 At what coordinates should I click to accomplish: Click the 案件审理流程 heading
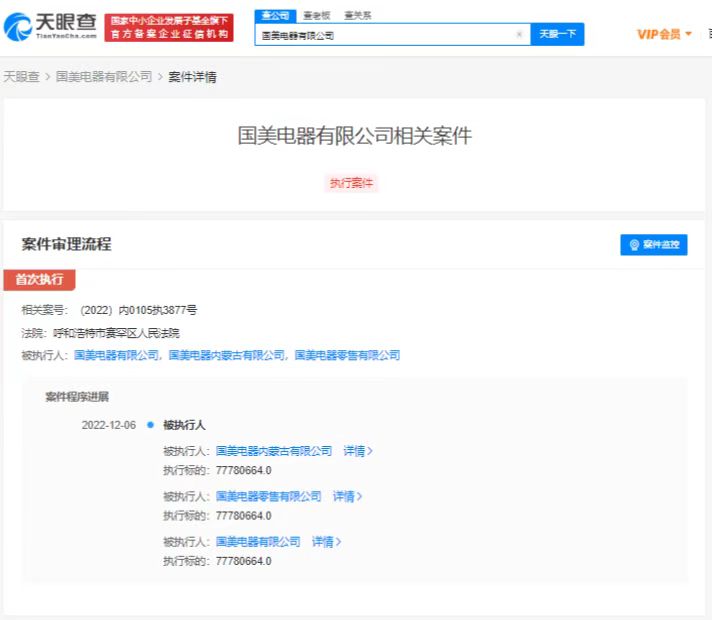tap(66, 244)
